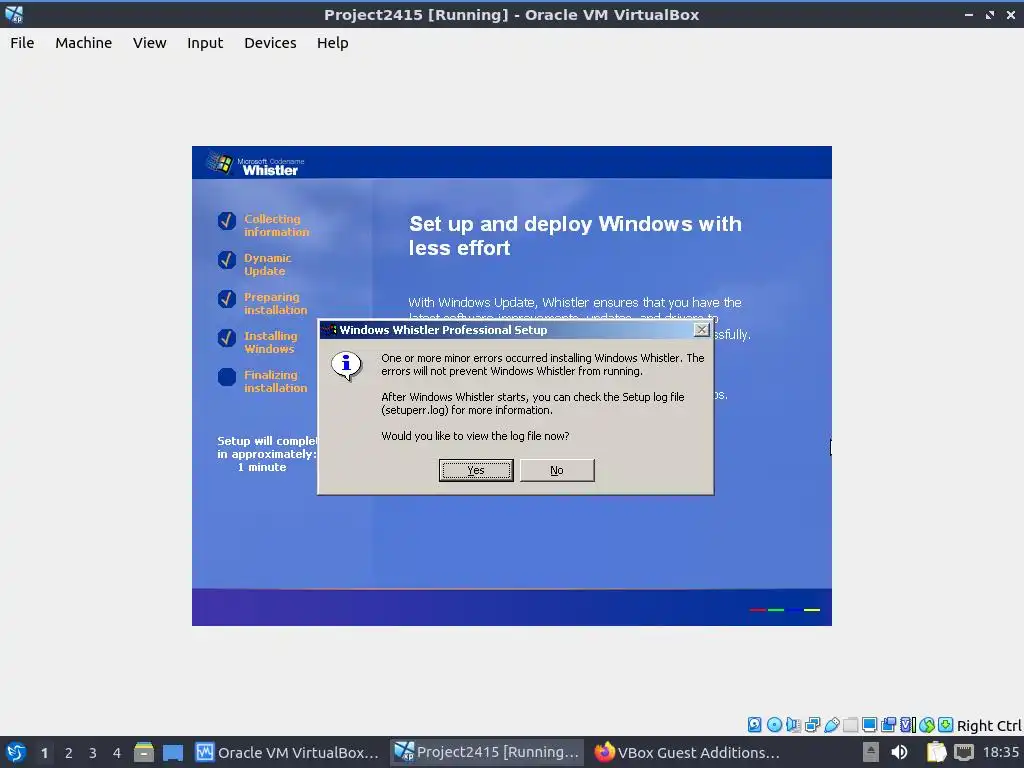Click the network connection tray icon
Screen dimensions: 1024x768
click(x=964, y=752)
